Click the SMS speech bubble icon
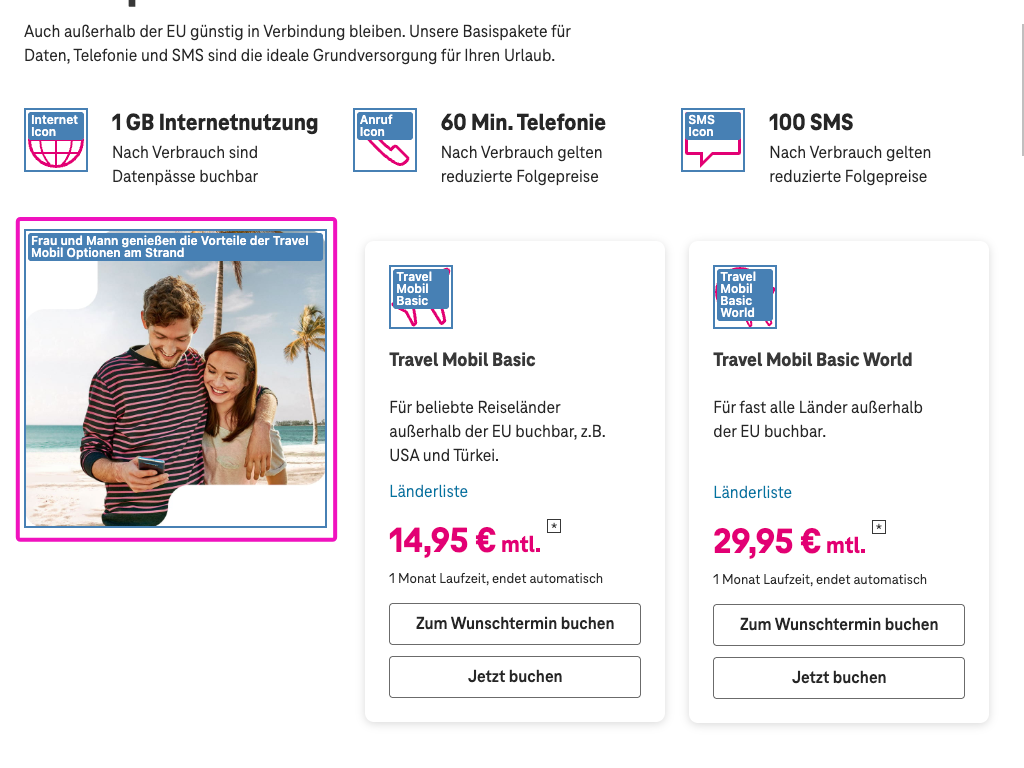Image resolution: width=1024 pixels, height=768 pixels. 712,139
